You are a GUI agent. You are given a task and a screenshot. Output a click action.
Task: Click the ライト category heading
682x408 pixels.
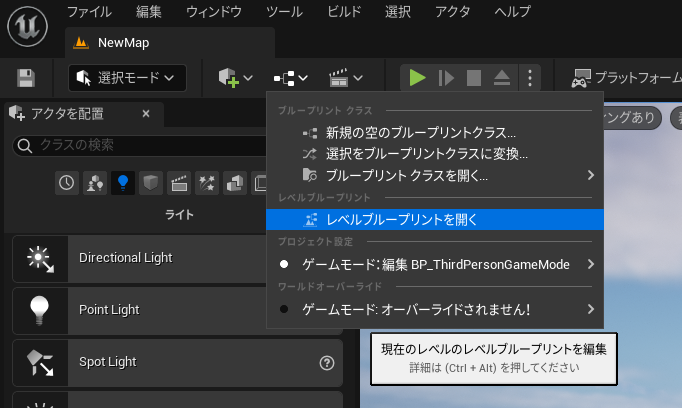click(179, 214)
